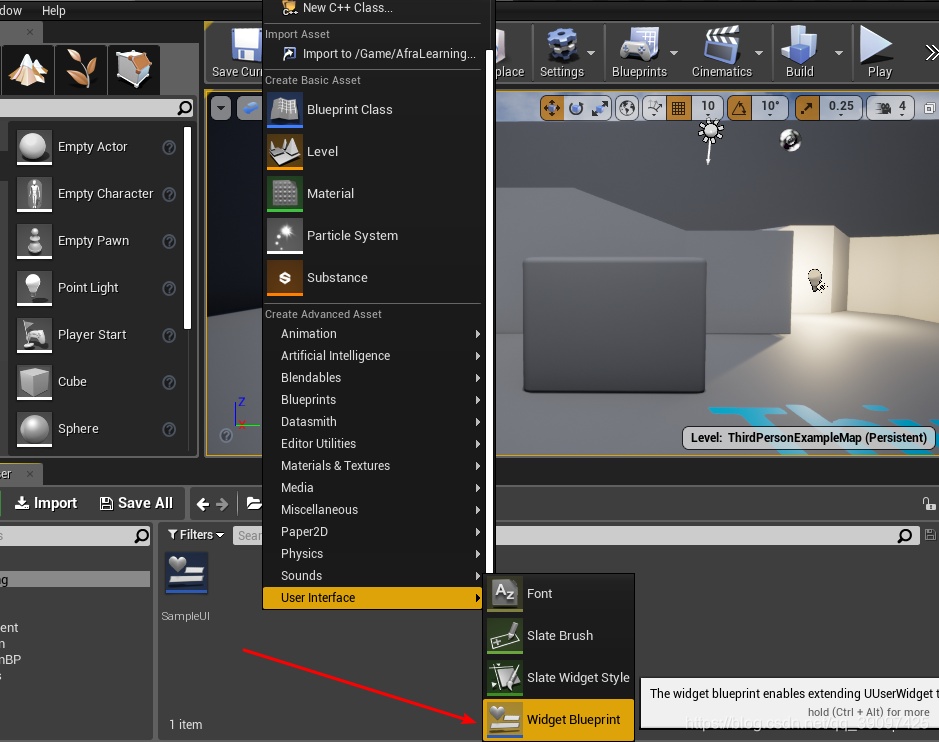Open the Help menu
The width and height of the screenshot is (939, 742).
tap(53, 10)
